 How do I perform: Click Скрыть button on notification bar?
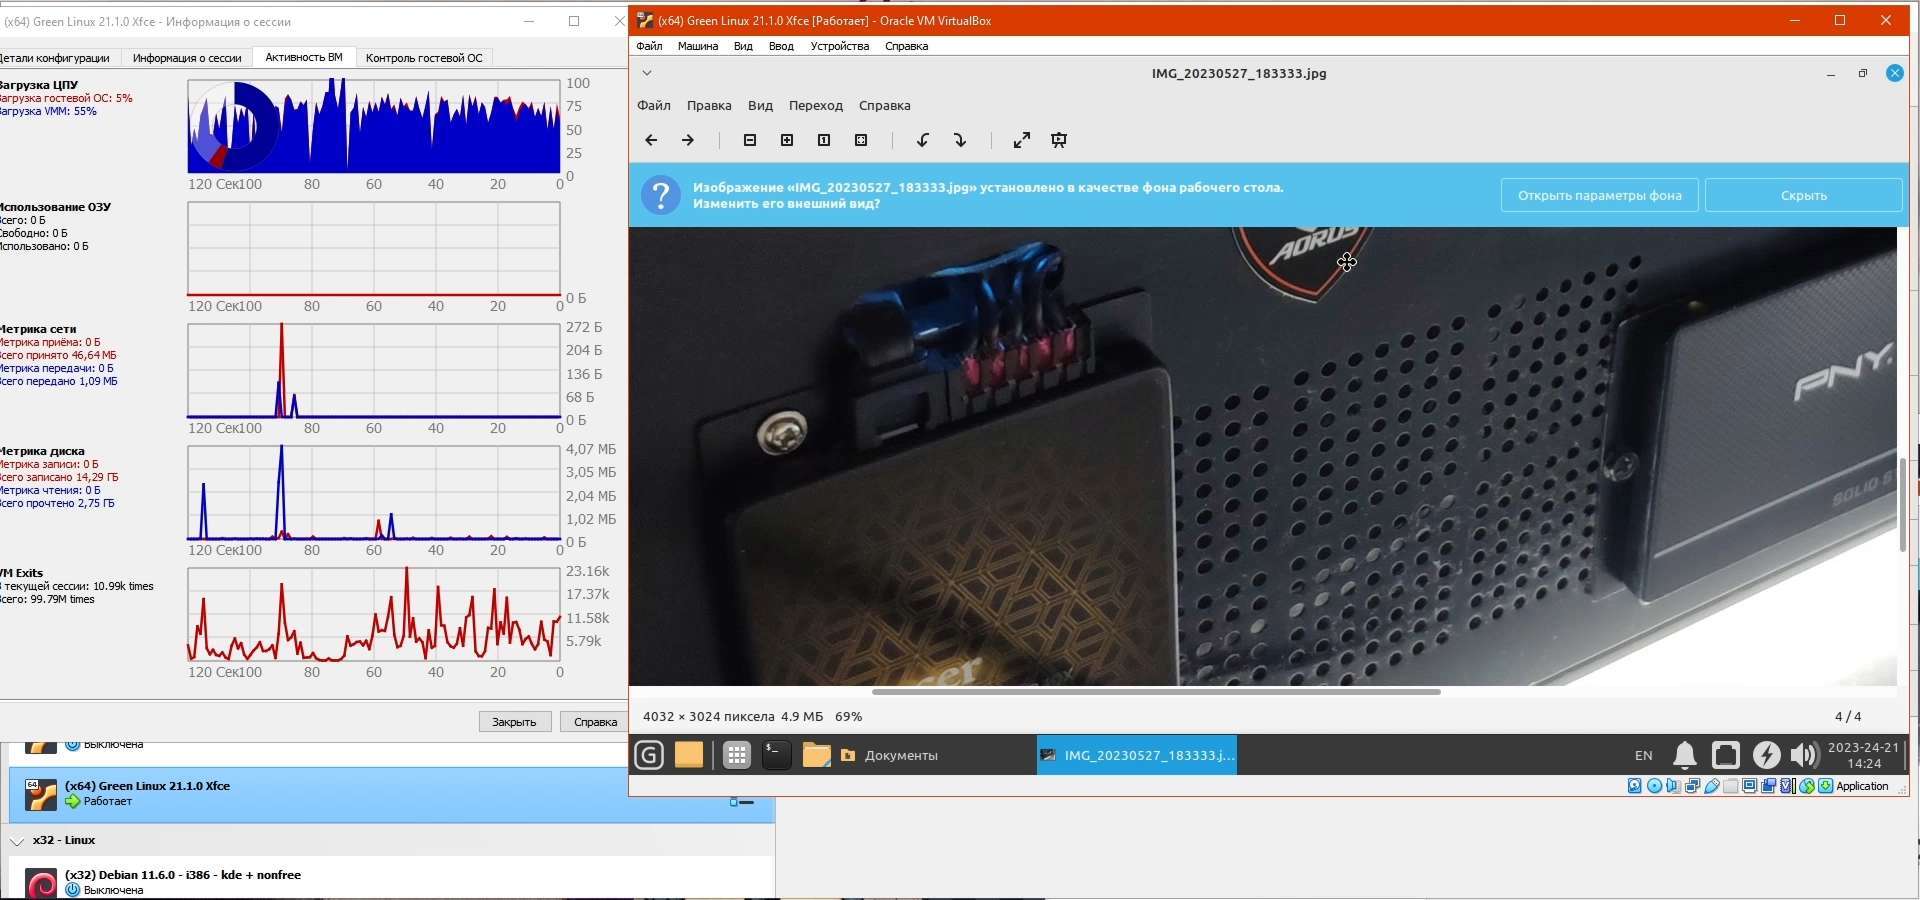[1804, 195]
